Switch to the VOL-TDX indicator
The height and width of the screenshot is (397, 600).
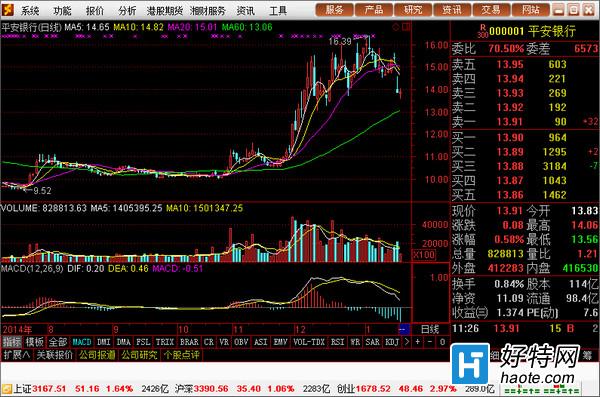[x=309, y=342]
